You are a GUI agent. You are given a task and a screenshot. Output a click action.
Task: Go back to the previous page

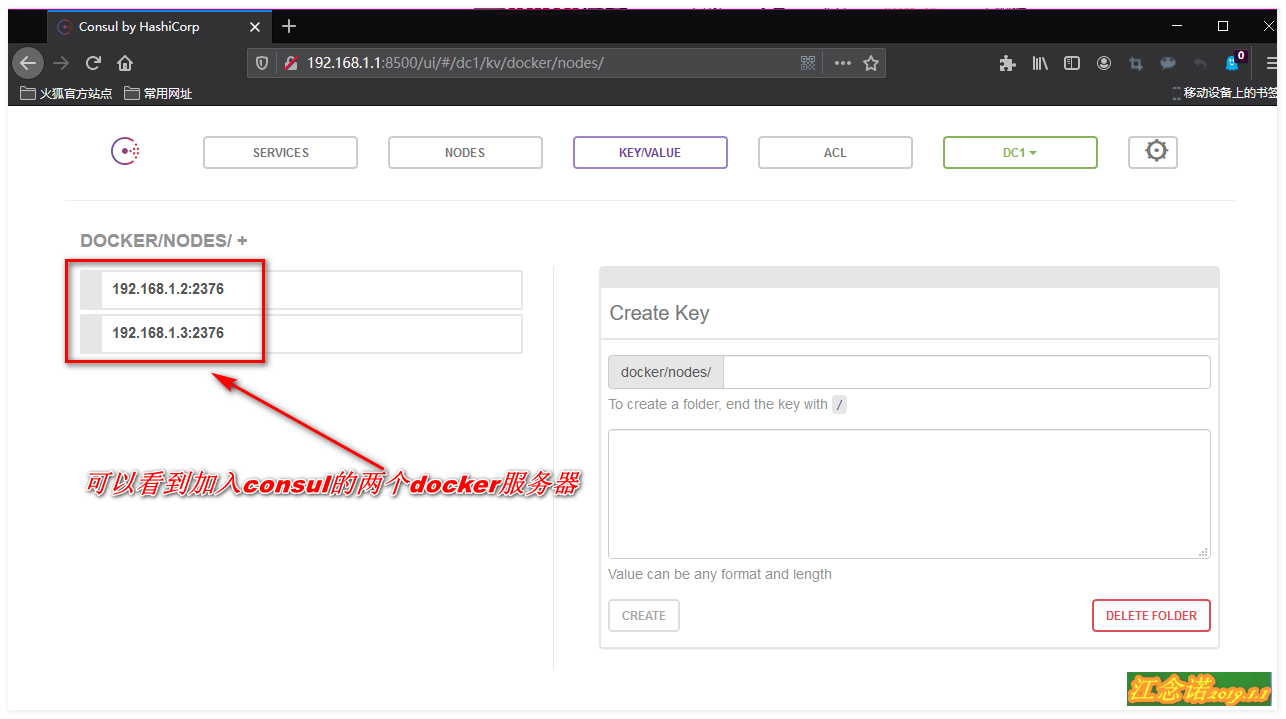28,63
